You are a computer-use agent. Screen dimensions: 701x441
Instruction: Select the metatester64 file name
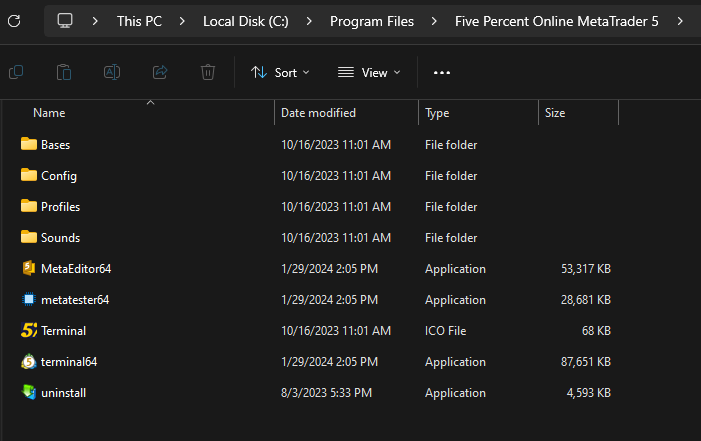75,300
